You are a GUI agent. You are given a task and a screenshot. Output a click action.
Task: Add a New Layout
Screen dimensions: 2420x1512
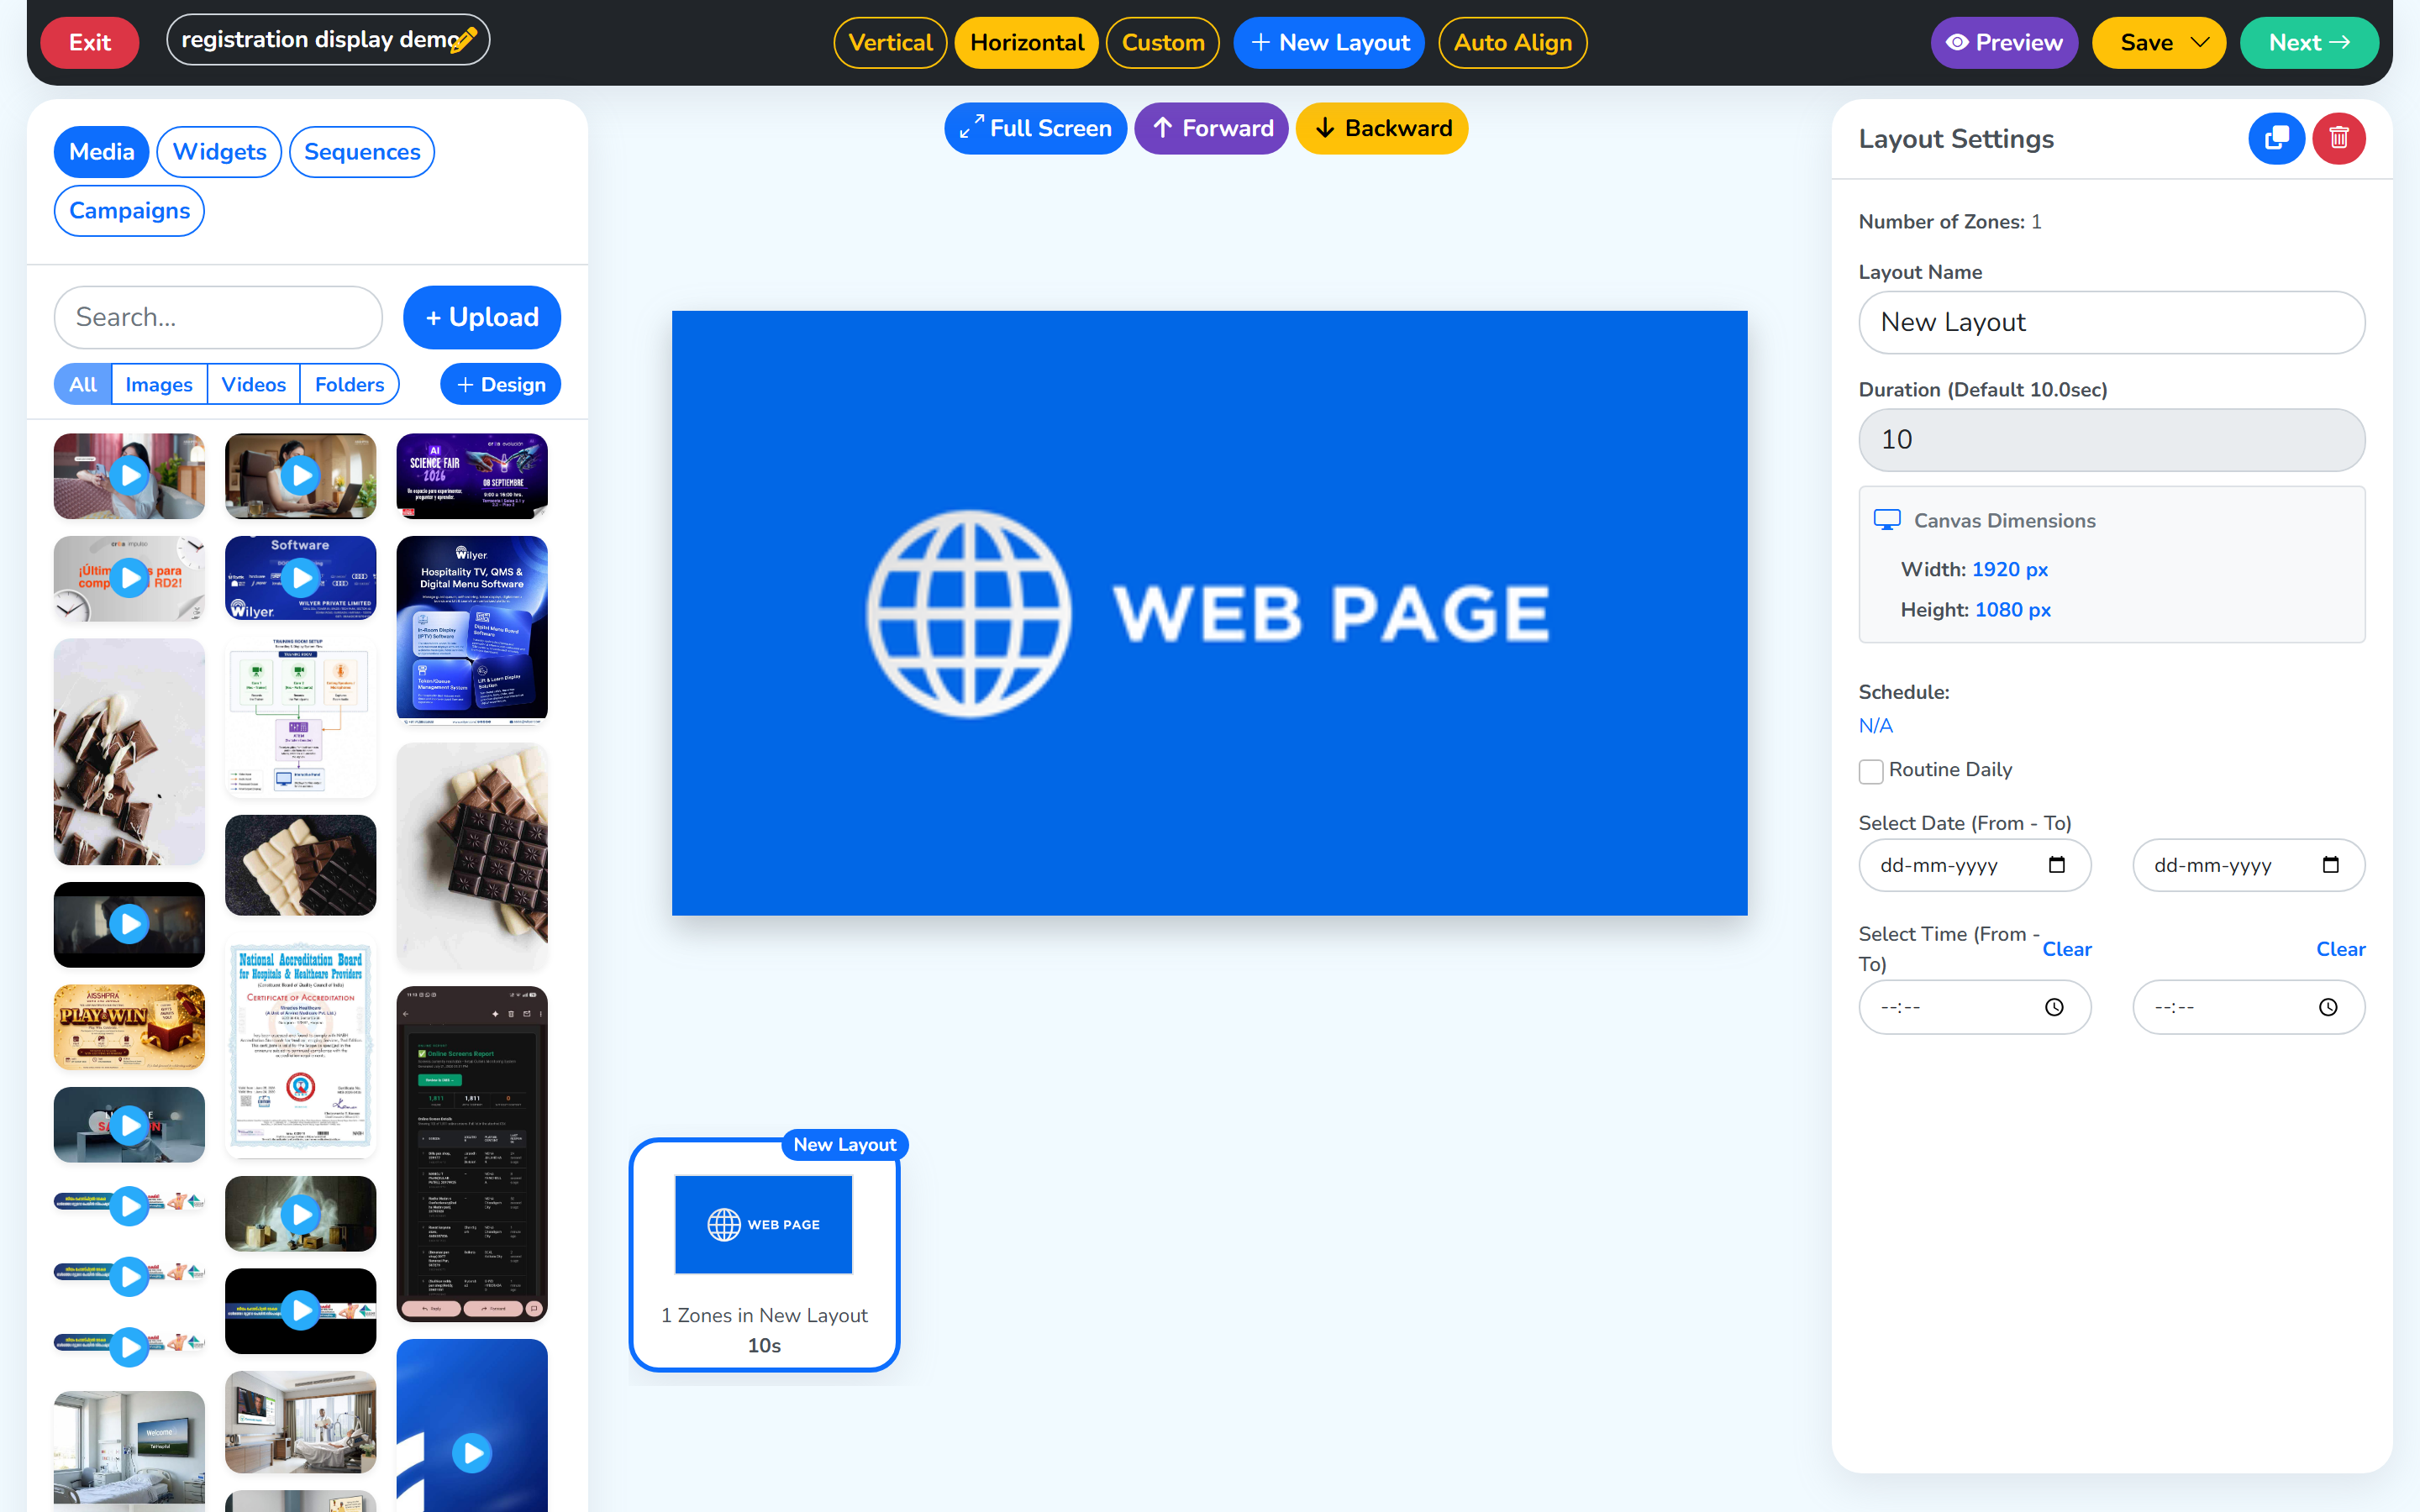pyautogui.click(x=1329, y=42)
